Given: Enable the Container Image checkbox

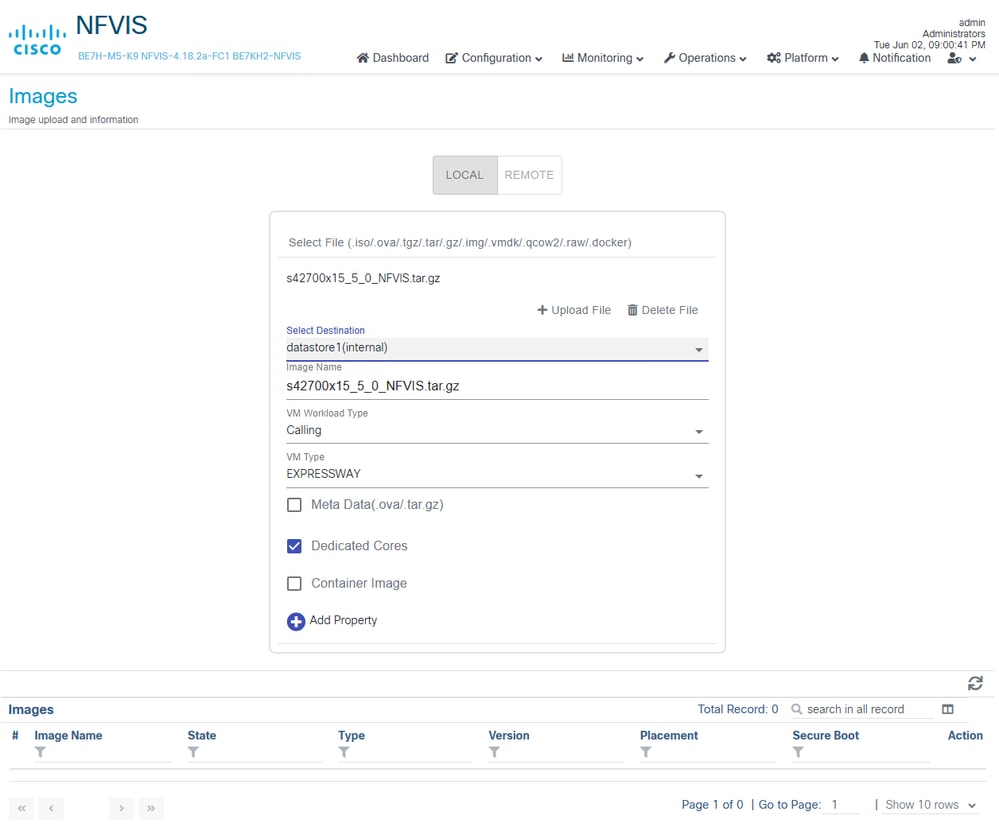Looking at the screenshot, I should pyautogui.click(x=294, y=583).
